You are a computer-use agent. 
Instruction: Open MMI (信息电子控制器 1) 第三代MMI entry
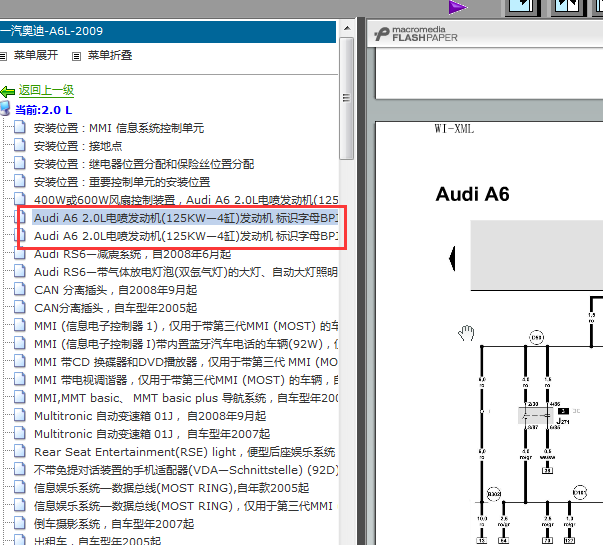click(x=186, y=326)
